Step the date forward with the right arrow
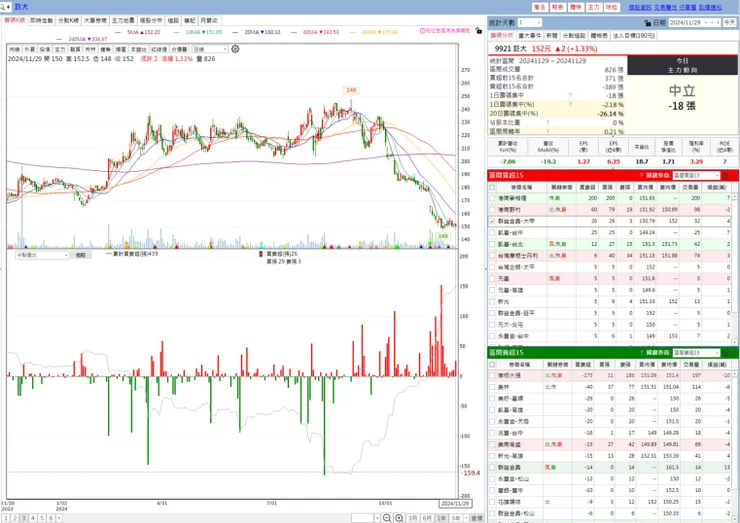 pyautogui.click(x=718, y=23)
